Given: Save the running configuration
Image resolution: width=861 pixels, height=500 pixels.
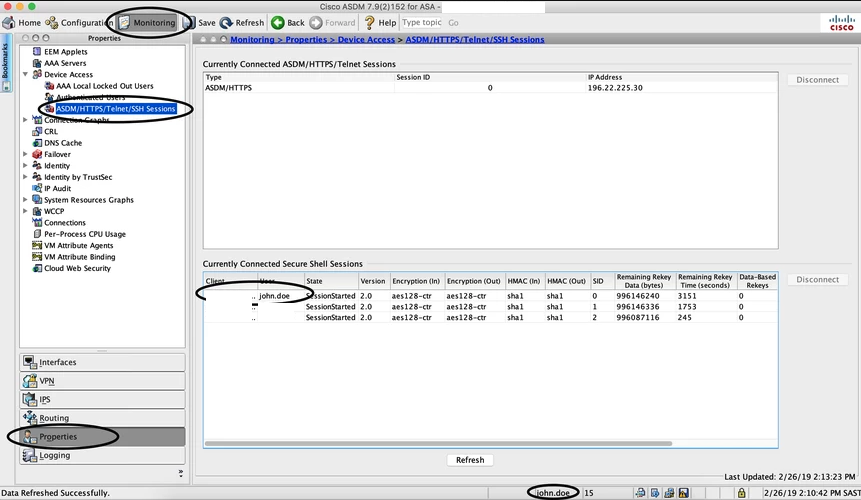Looking at the screenshot, I should point(199,23).
